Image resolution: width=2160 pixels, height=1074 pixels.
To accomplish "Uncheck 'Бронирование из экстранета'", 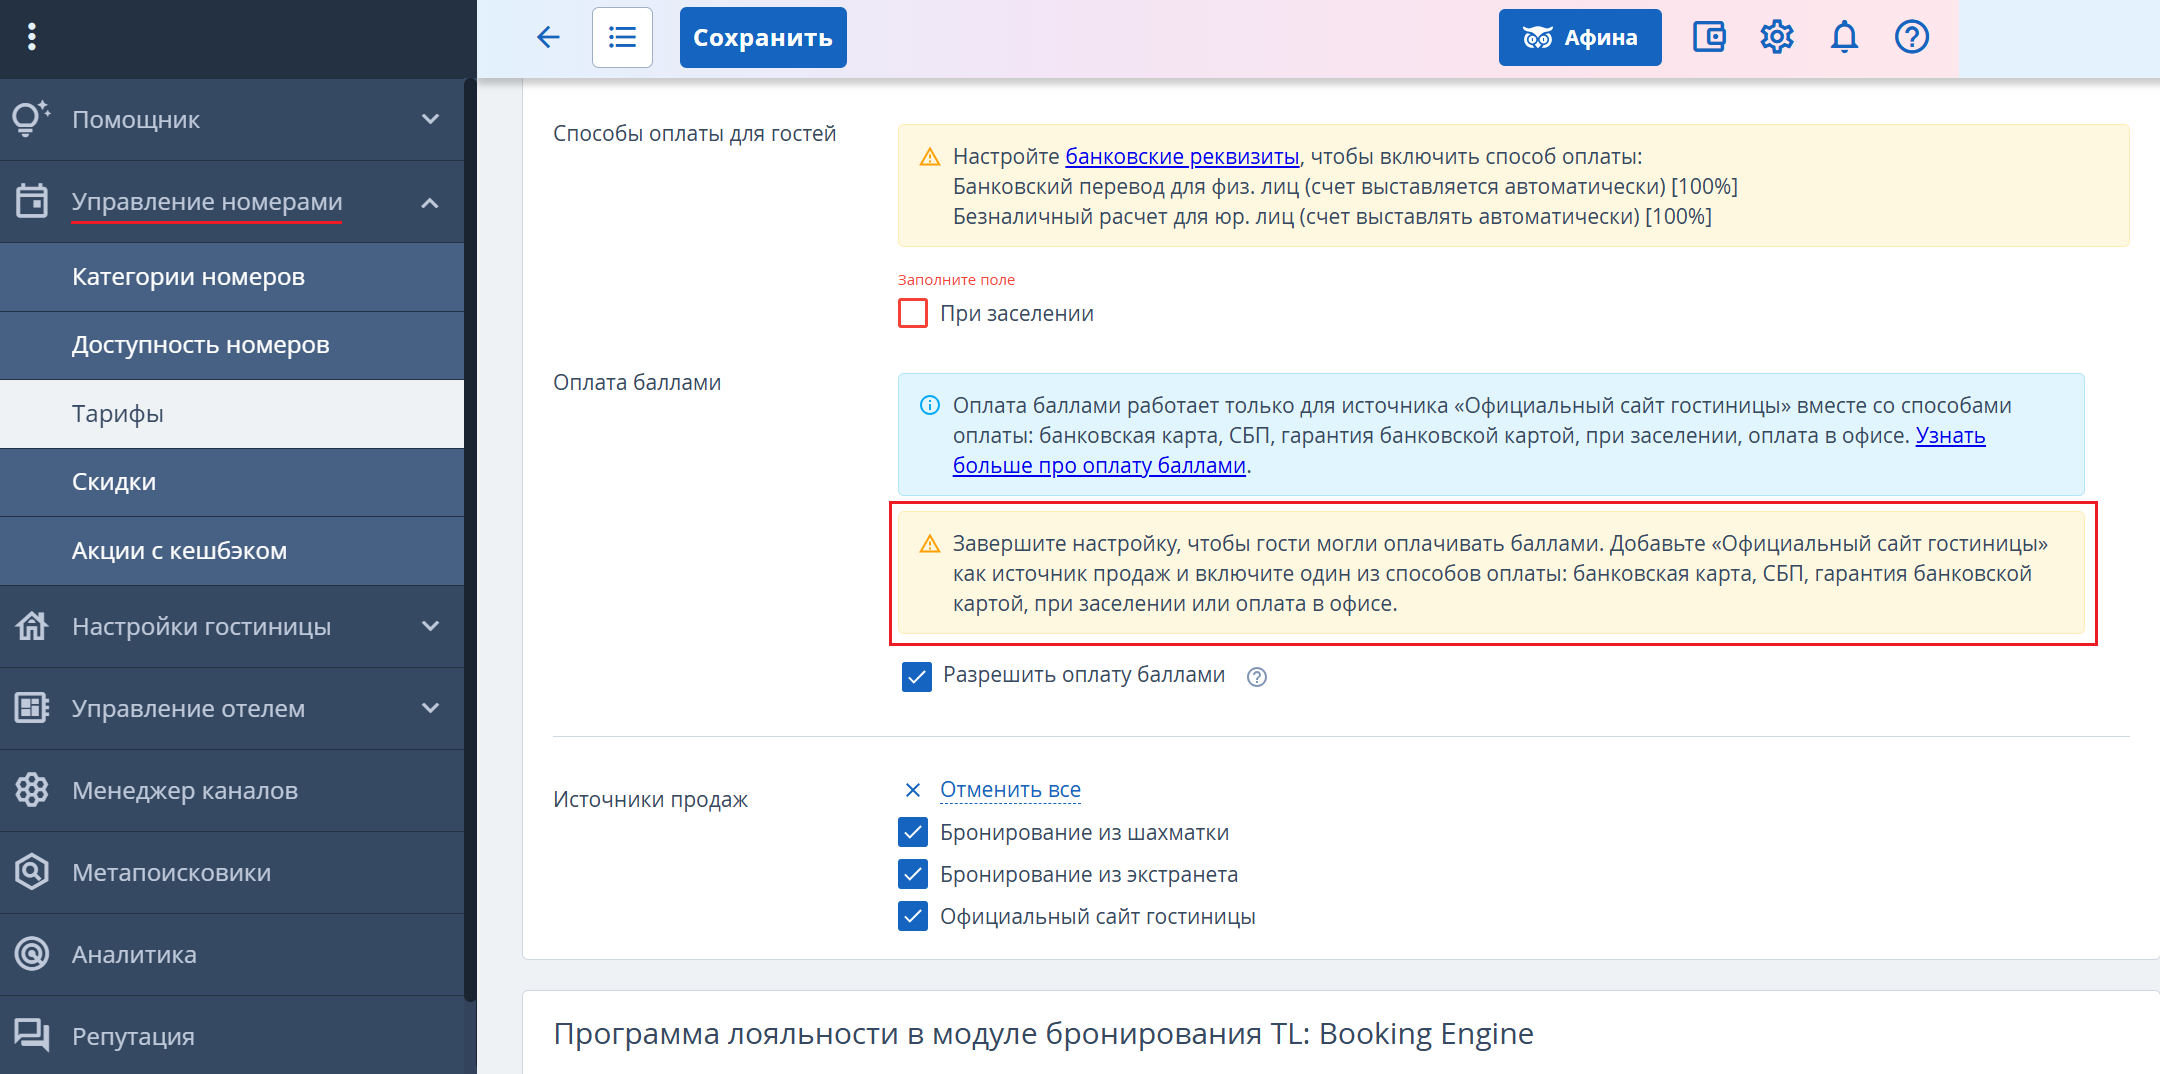I will tap(913, 874).
